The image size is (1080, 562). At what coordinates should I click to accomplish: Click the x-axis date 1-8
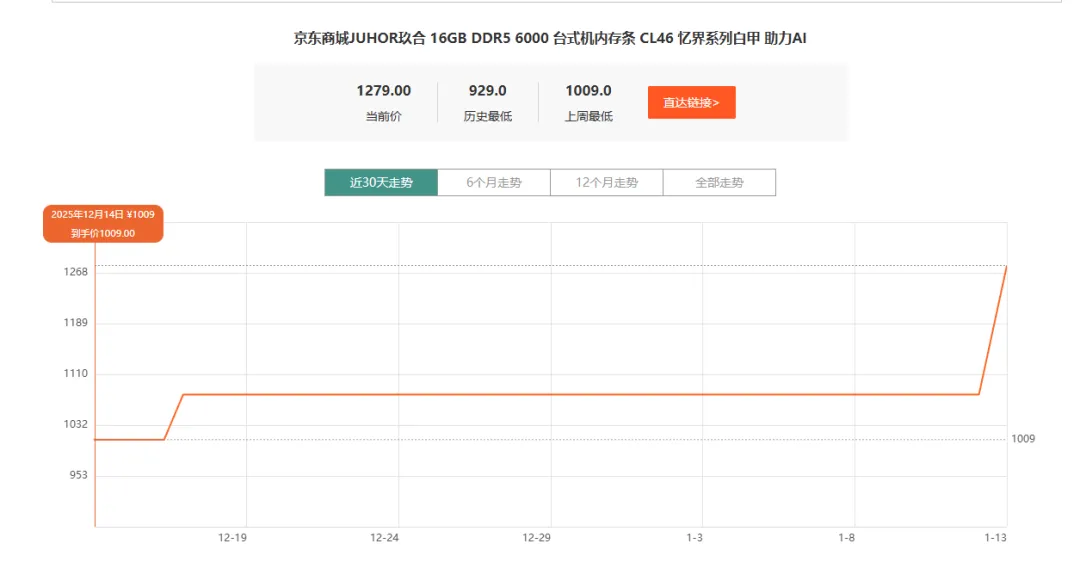pos(847,538)
